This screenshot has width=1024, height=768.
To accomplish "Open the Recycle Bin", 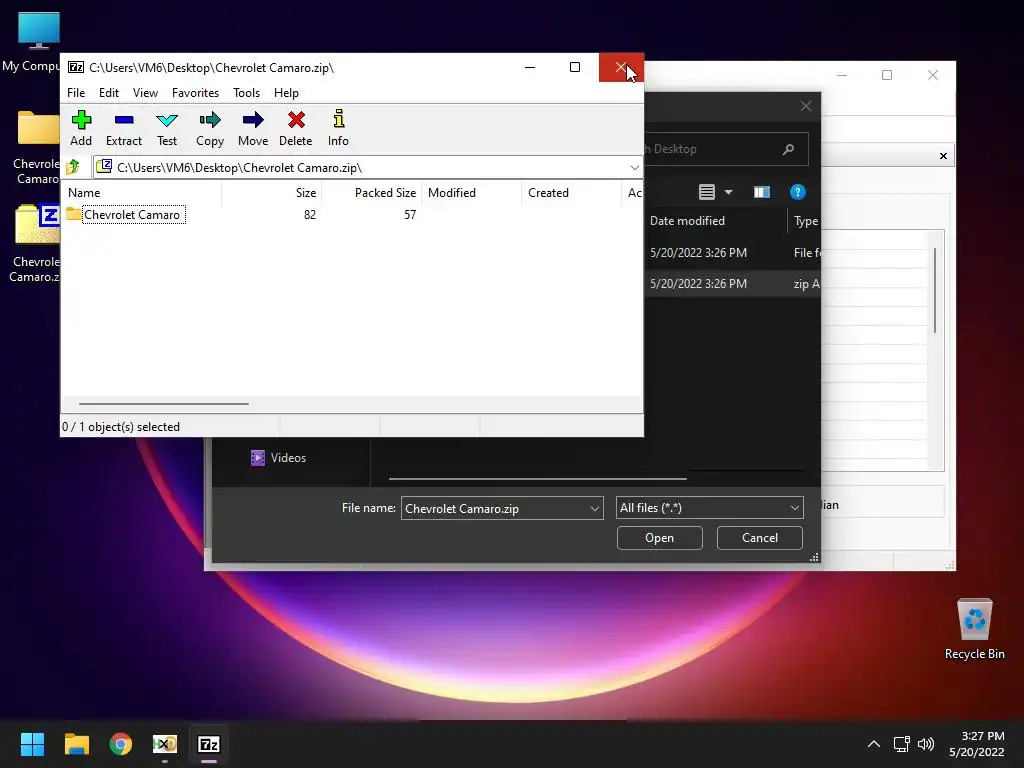I will 974,629.
